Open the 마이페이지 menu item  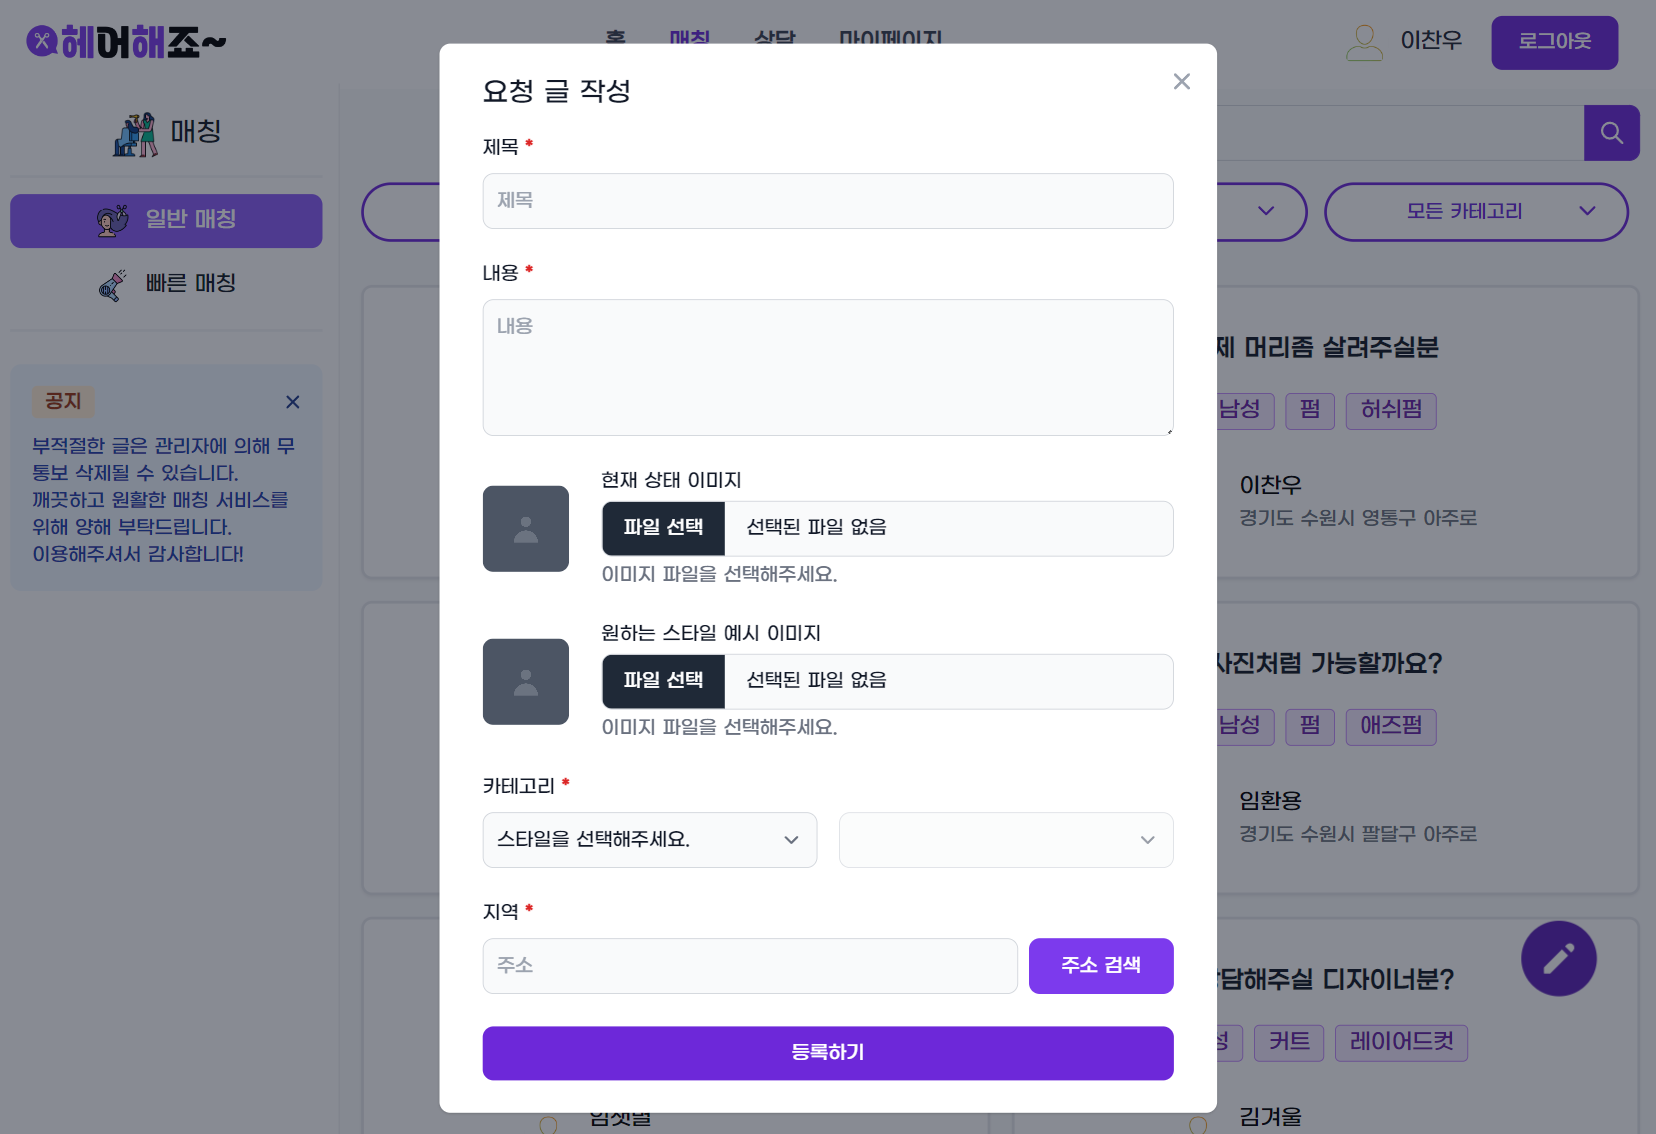pyautogui.click(x=889, y=40)
